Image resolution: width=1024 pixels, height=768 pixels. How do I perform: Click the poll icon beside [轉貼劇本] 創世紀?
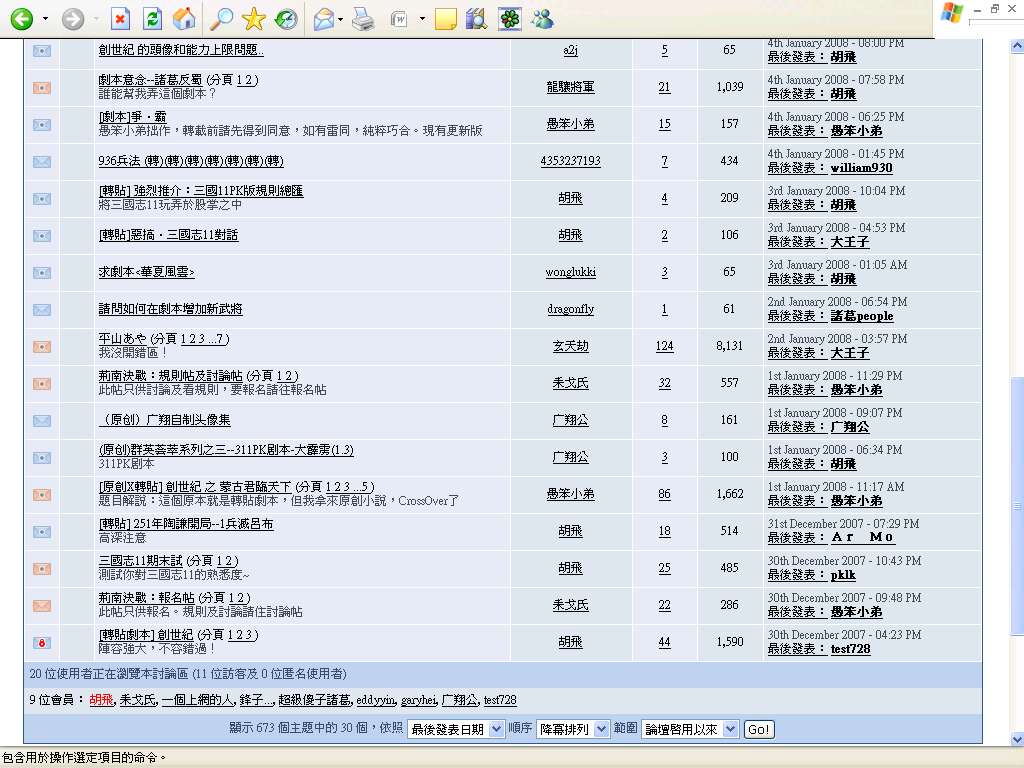pyautogui.click(x=42, y=643)
